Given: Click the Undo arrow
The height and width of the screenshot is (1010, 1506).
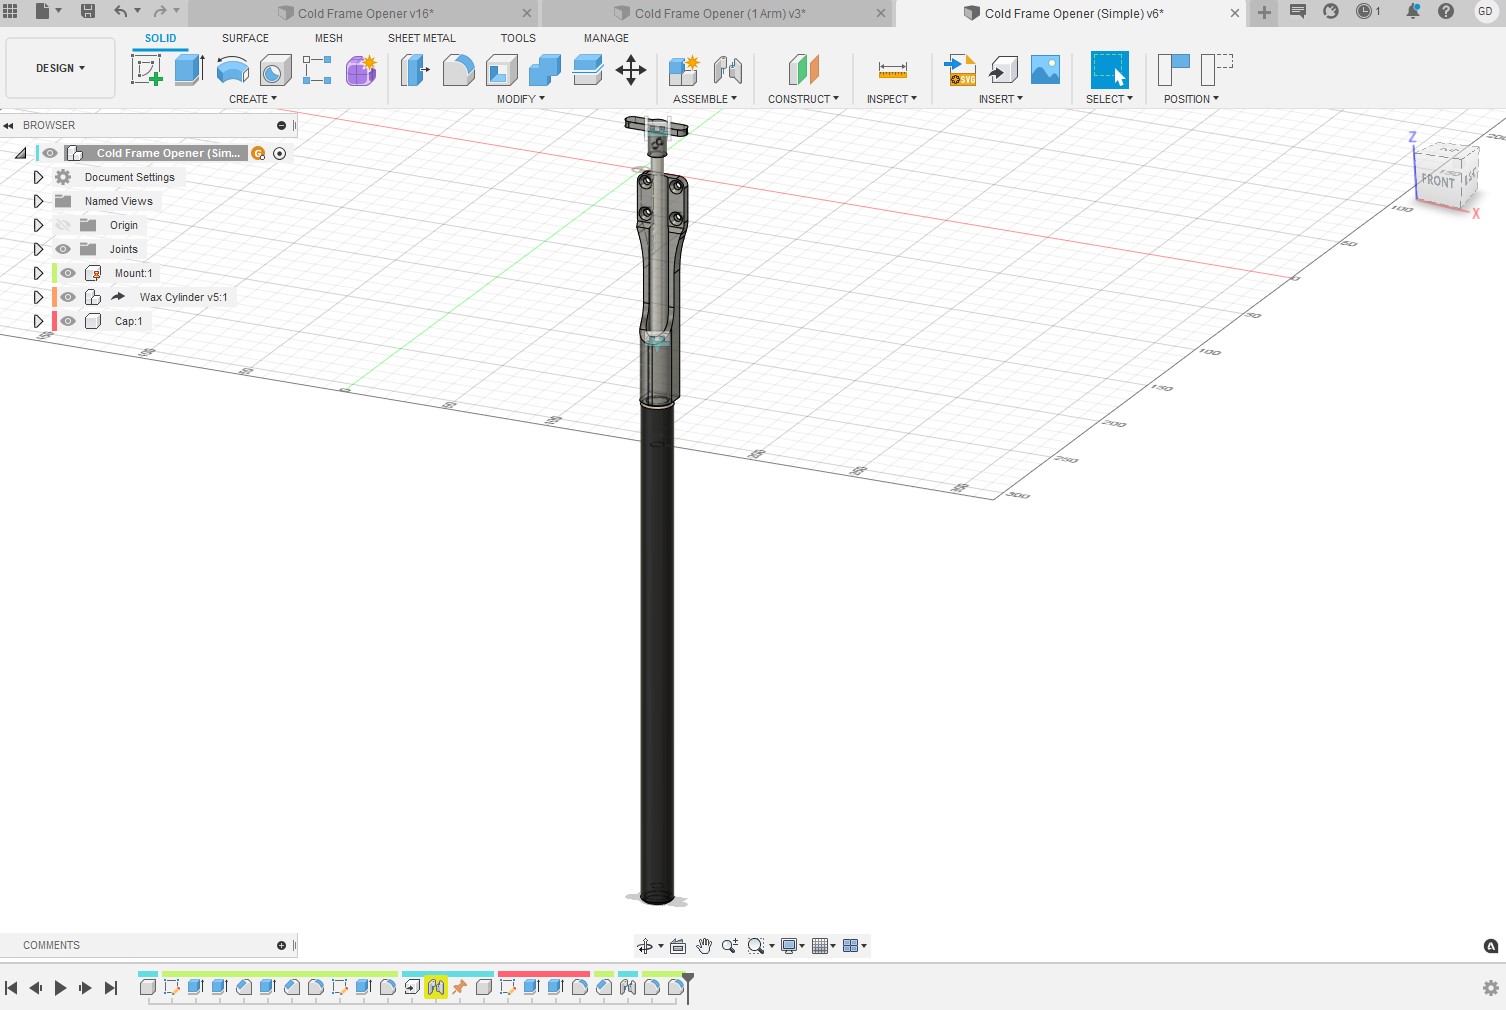Looking at the screenshot, I should tap(121, 11).
